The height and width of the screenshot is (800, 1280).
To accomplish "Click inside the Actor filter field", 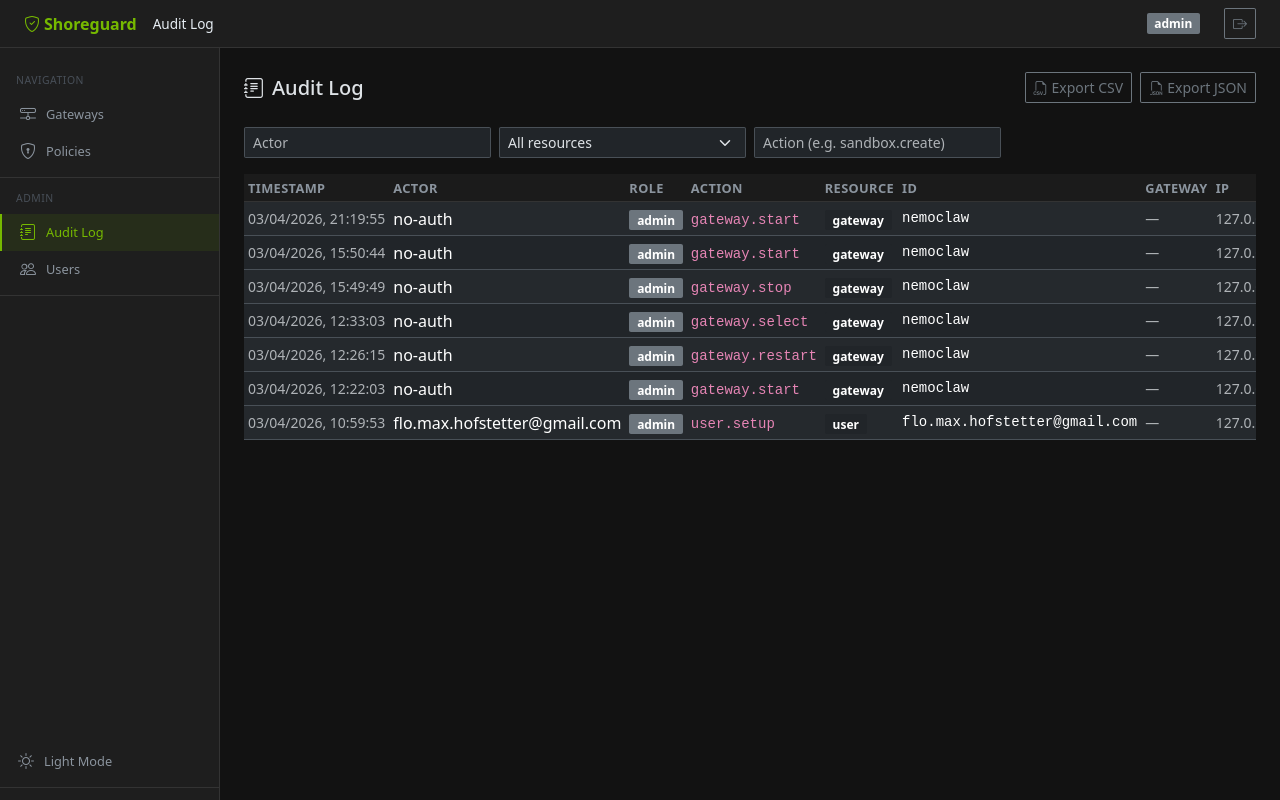I will click(367, 142).
